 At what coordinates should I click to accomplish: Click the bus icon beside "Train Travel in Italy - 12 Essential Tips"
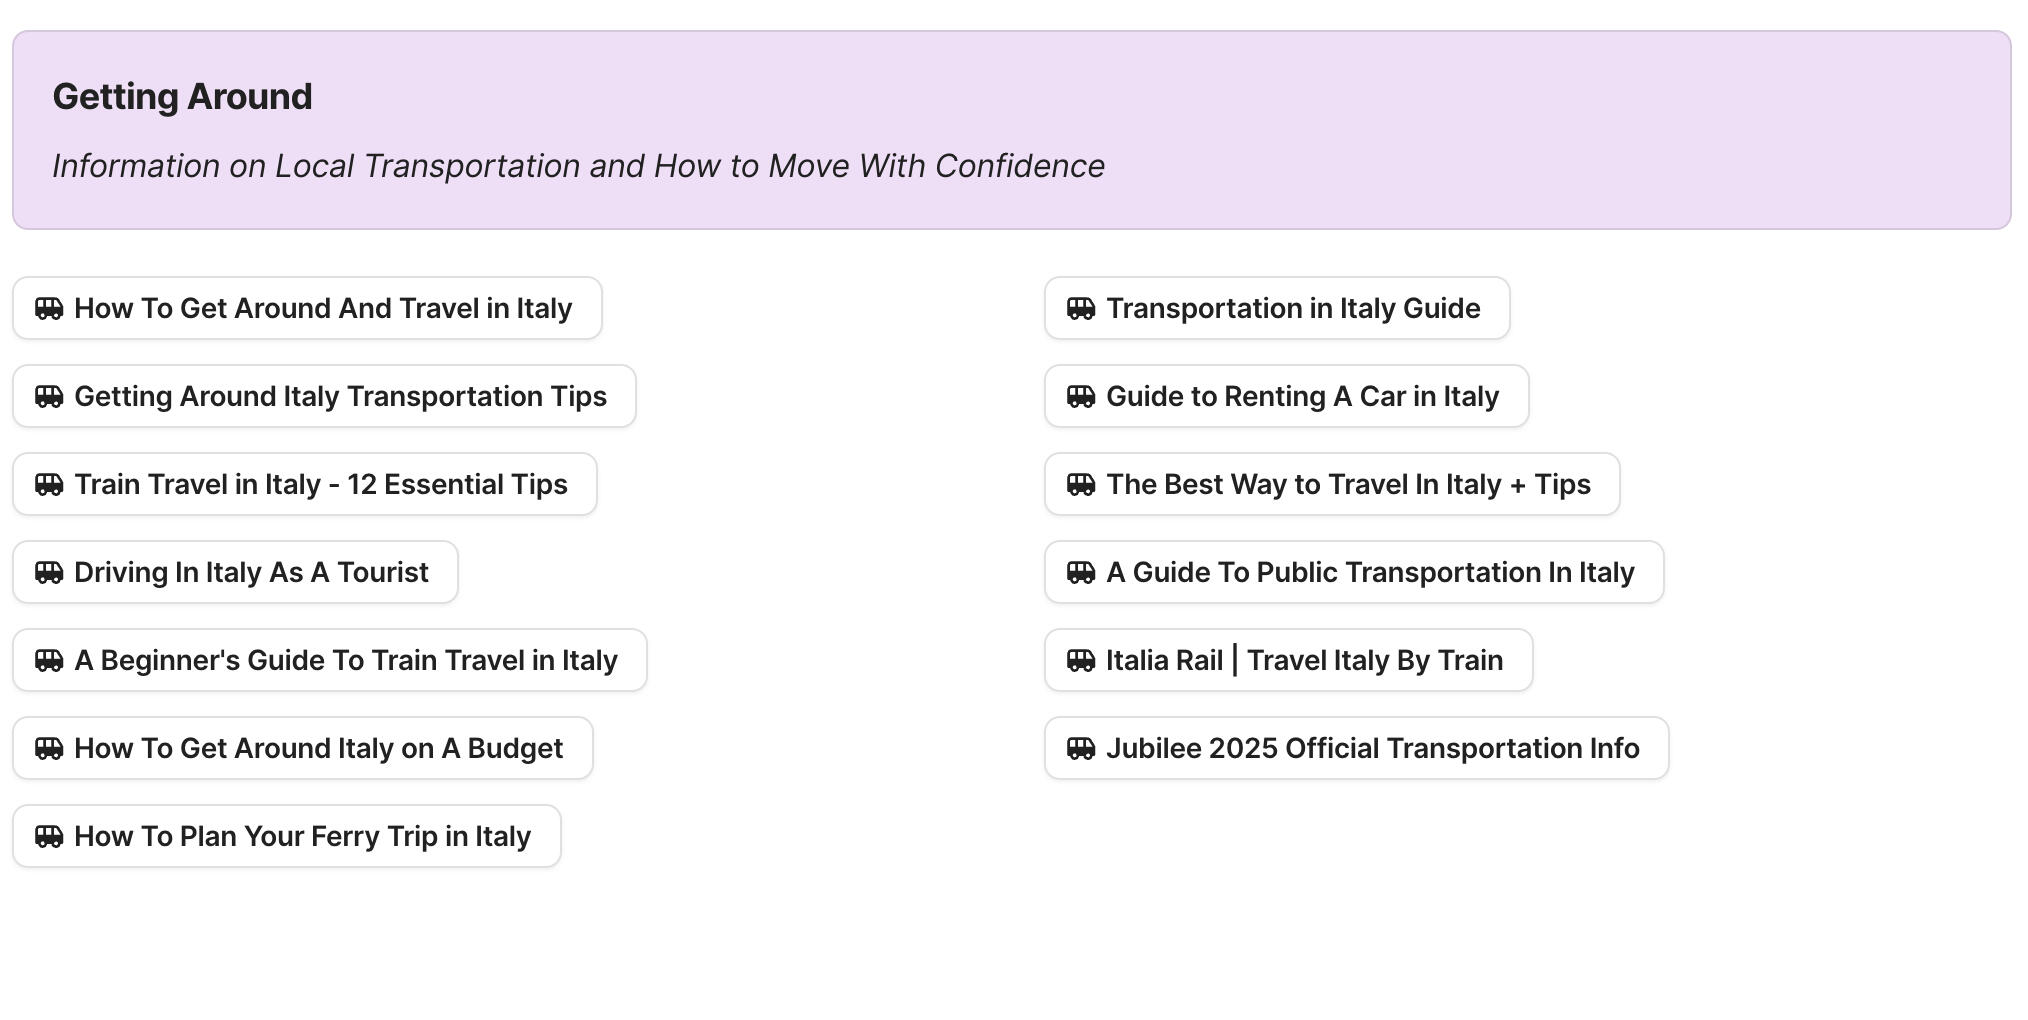tap(48, 484)
